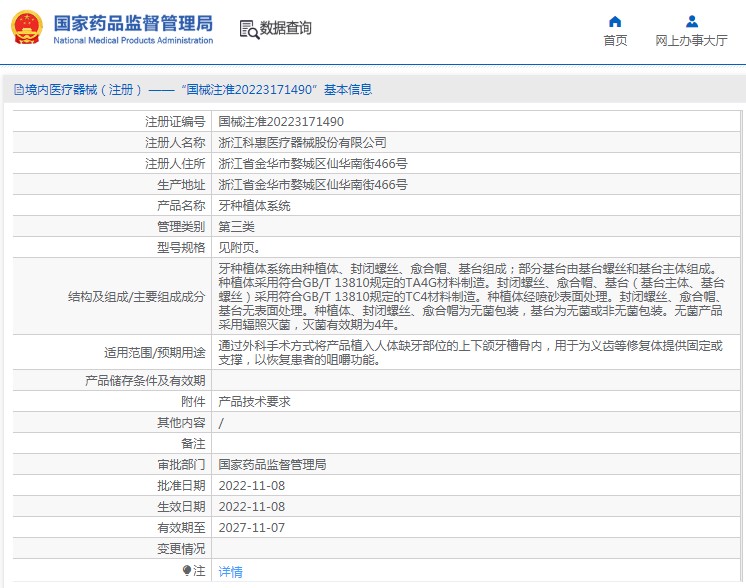The width and height of the screenshot is (746, 588).
Task: Click the bullet icon beside 注
Action: [187, 570]
